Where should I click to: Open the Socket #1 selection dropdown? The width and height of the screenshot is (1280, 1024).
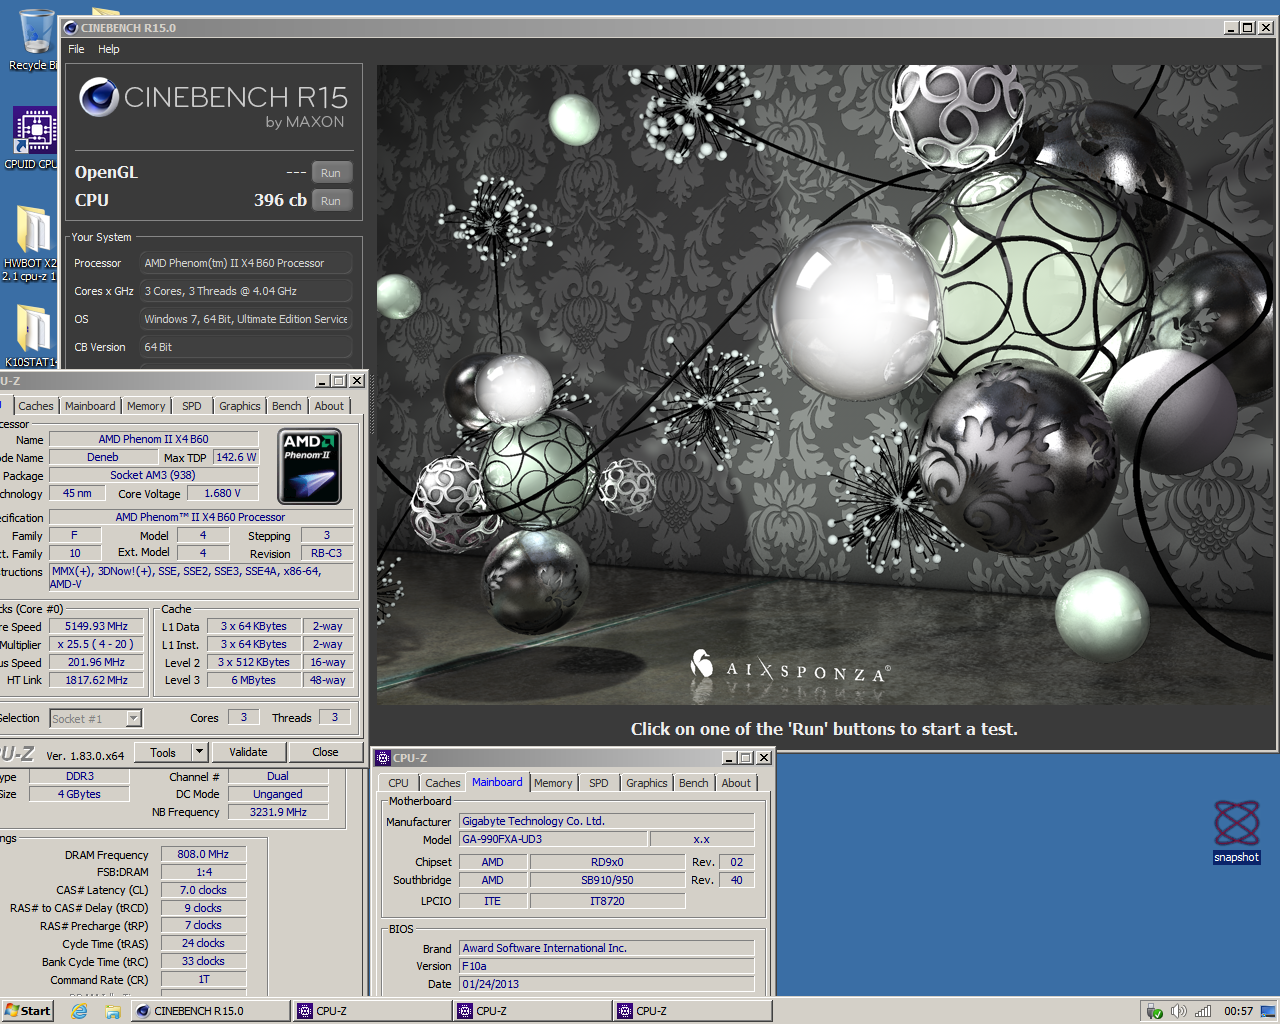134,718
